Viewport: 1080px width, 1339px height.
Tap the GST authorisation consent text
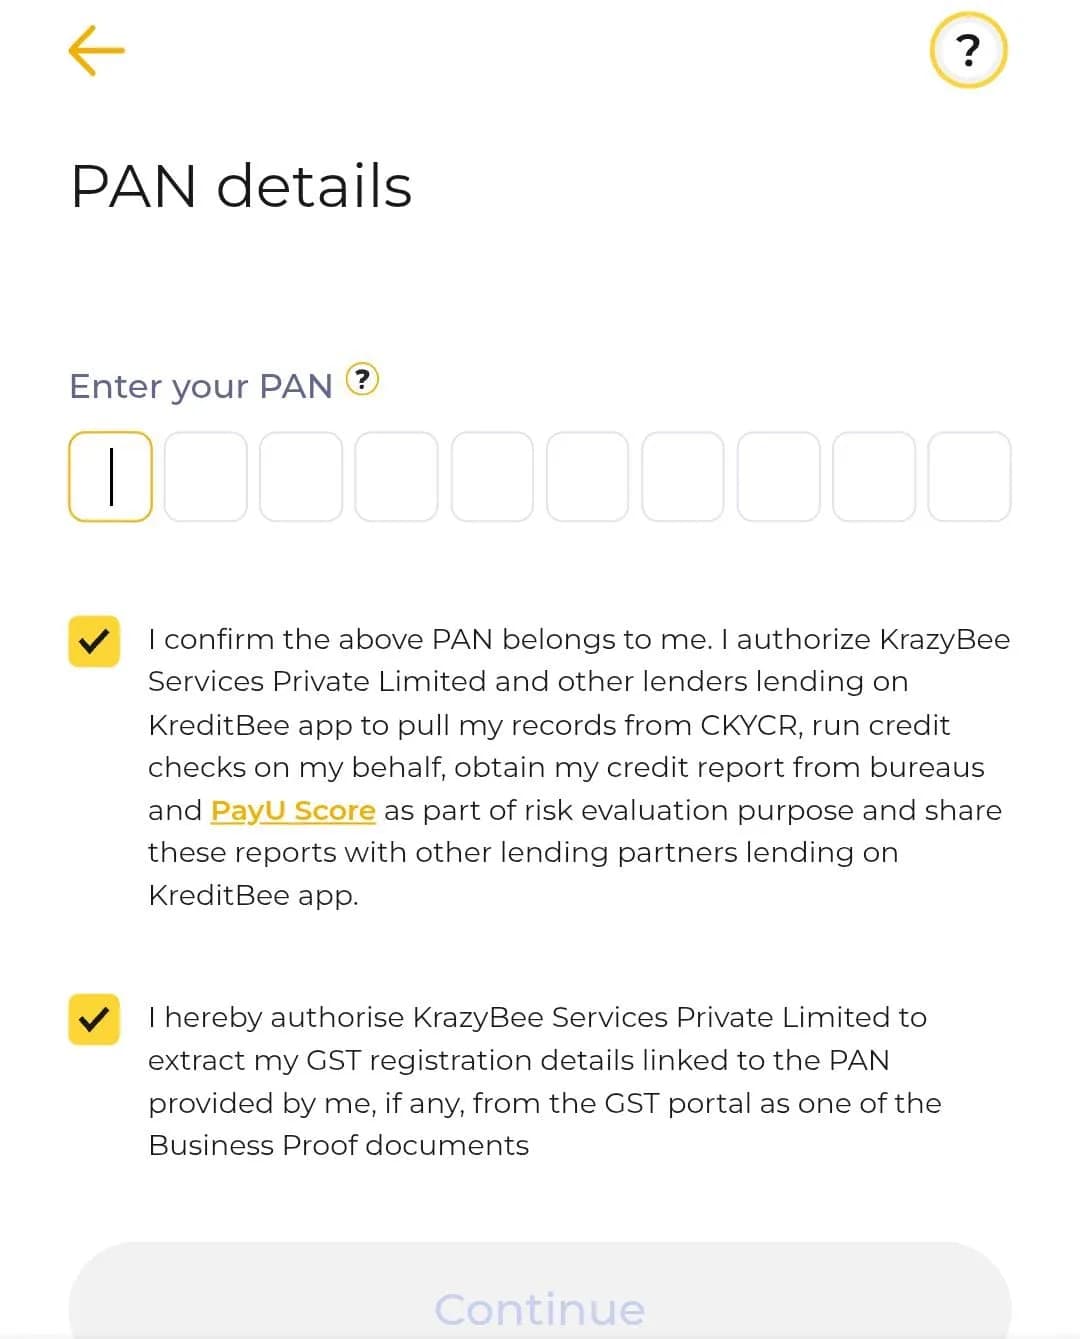click(545, 1081)
